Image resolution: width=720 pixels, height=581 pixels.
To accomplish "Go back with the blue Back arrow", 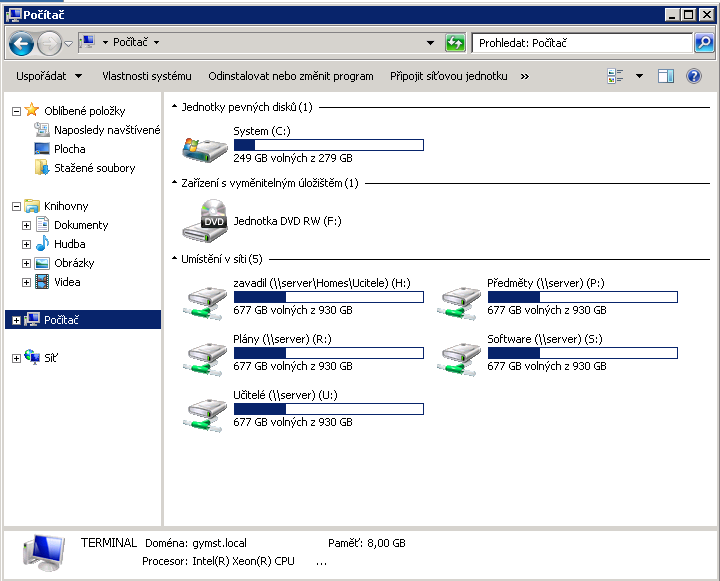I will click(21, 44).
